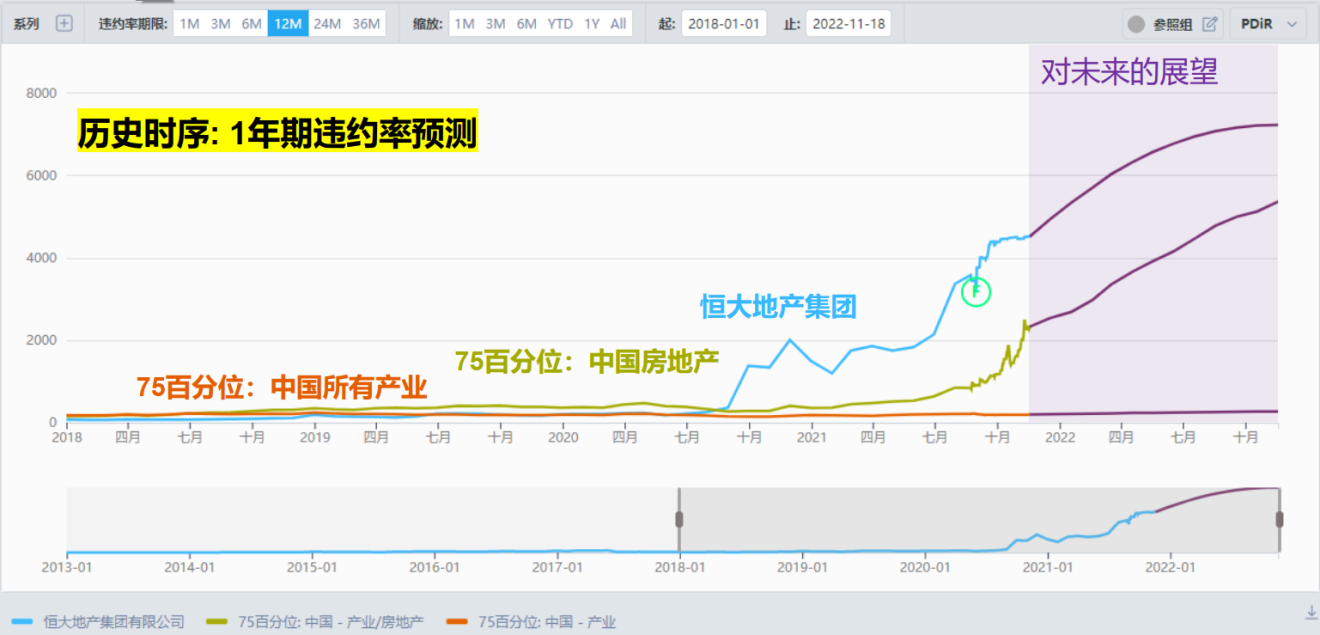Toggle the orange 75百分位: 中国 - 产业 legend series
The image size is (1320, 635).
coord(530,622)
